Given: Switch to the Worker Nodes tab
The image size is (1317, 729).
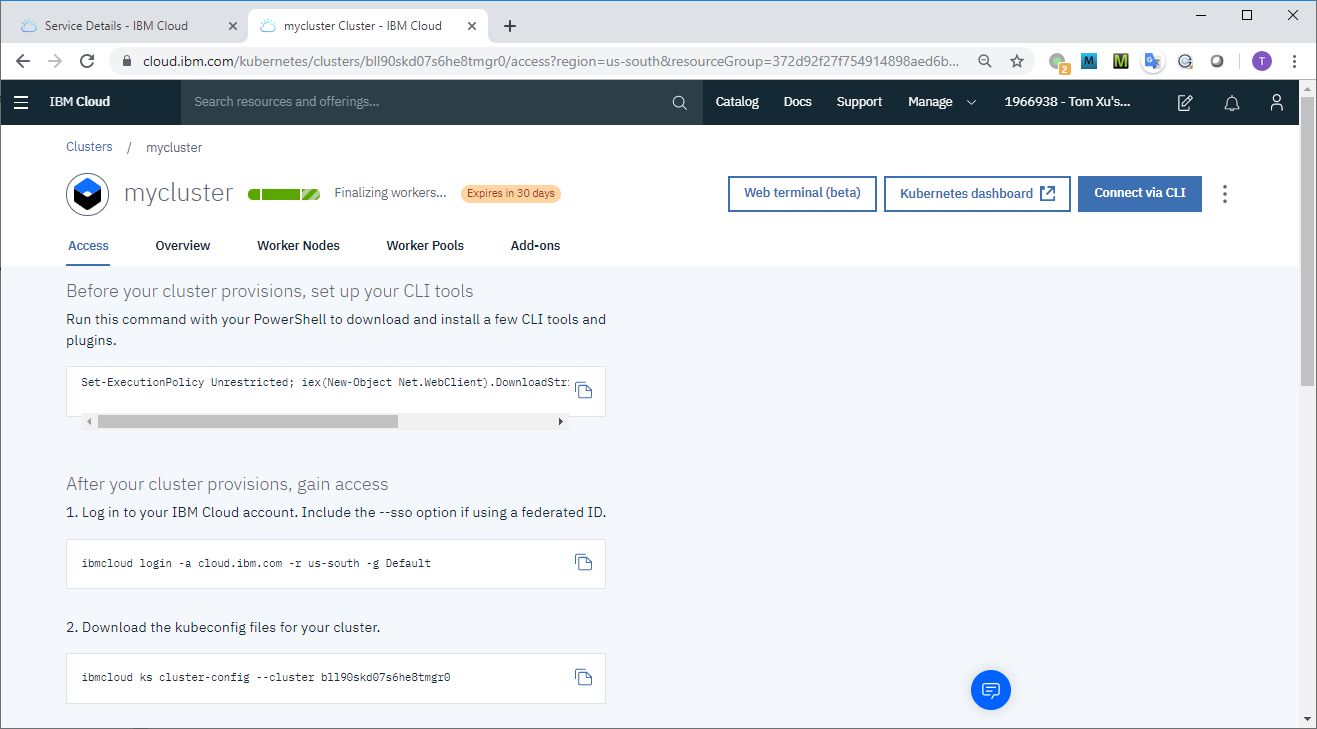Looking at the screenshot, I should point(298,246).
